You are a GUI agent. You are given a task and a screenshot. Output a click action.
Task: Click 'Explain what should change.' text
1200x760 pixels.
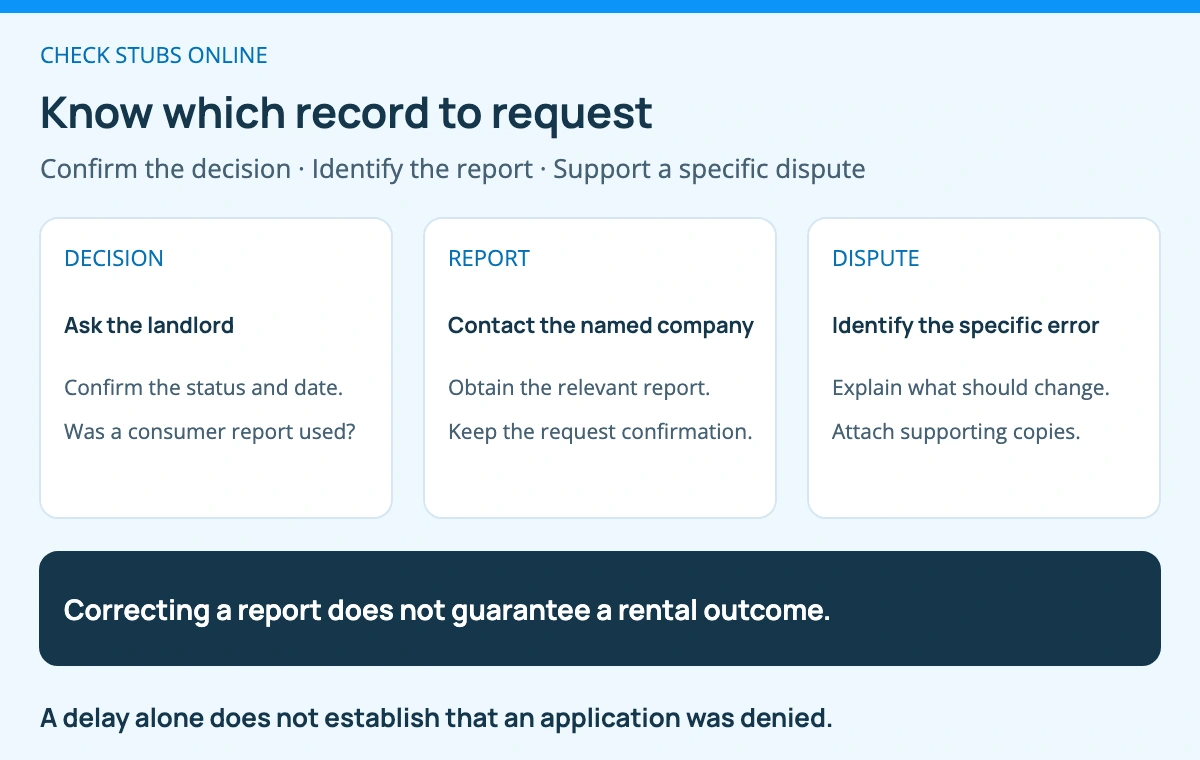(971, 388)
